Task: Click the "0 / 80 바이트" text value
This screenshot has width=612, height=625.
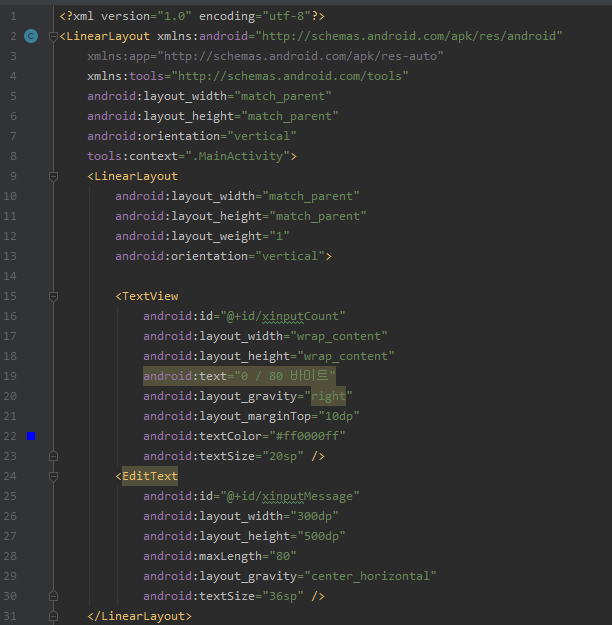Action: click(x=285, y=376)
